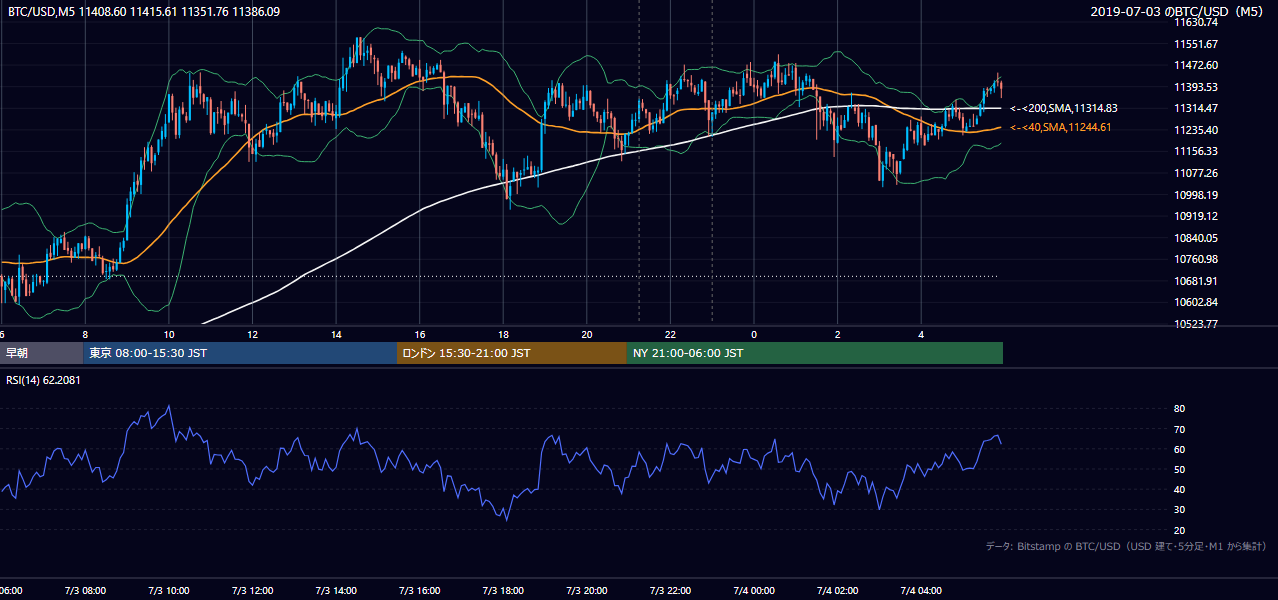The height and width of the screenshot is (600, 1278).
Task: Click the RSI scale value 70
Action: 1180,429
